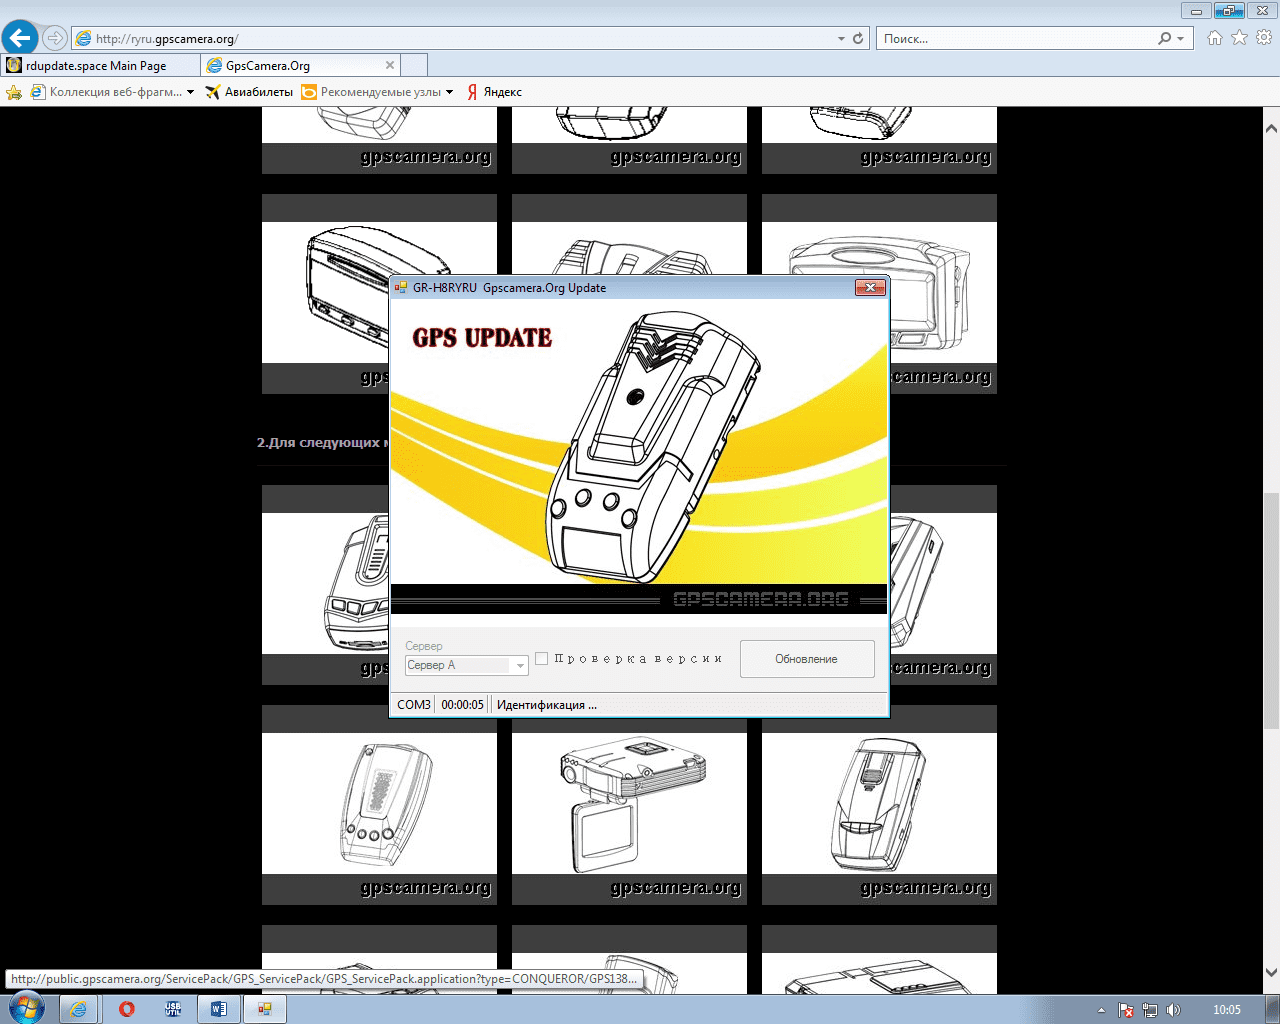Screen dimensions: 1280x1024
Task: Click the 10:05 system clock
Action: (x=1226, y=1010)
